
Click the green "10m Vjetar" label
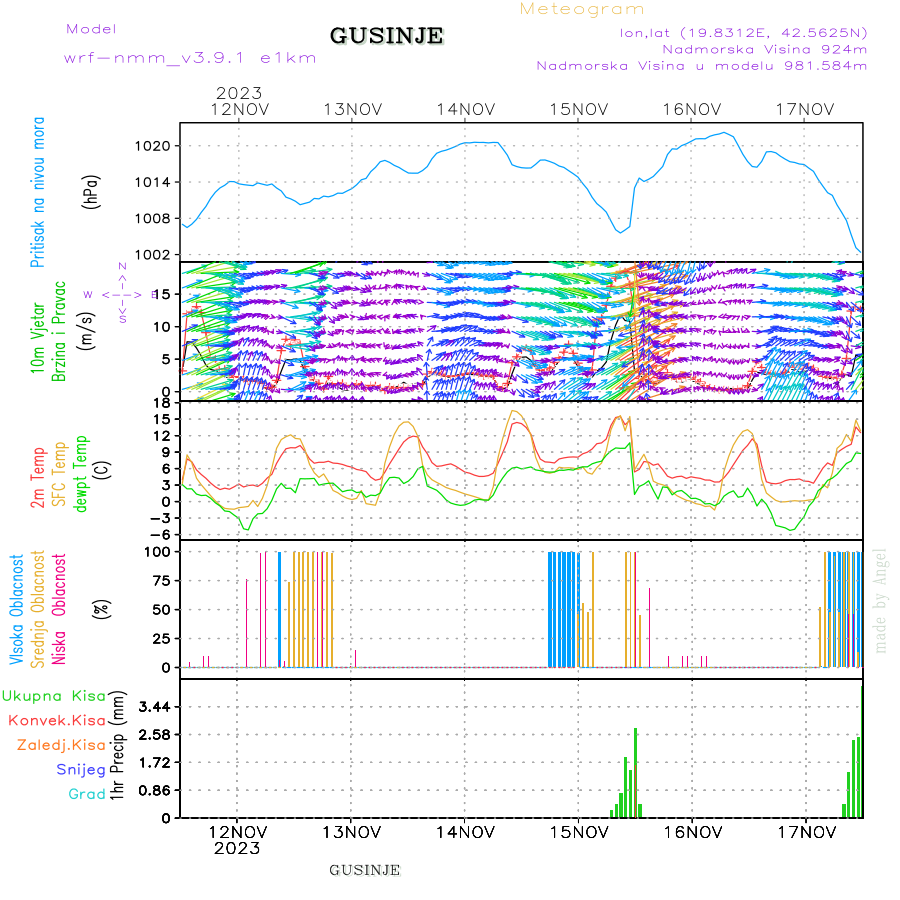click(38, 338)
